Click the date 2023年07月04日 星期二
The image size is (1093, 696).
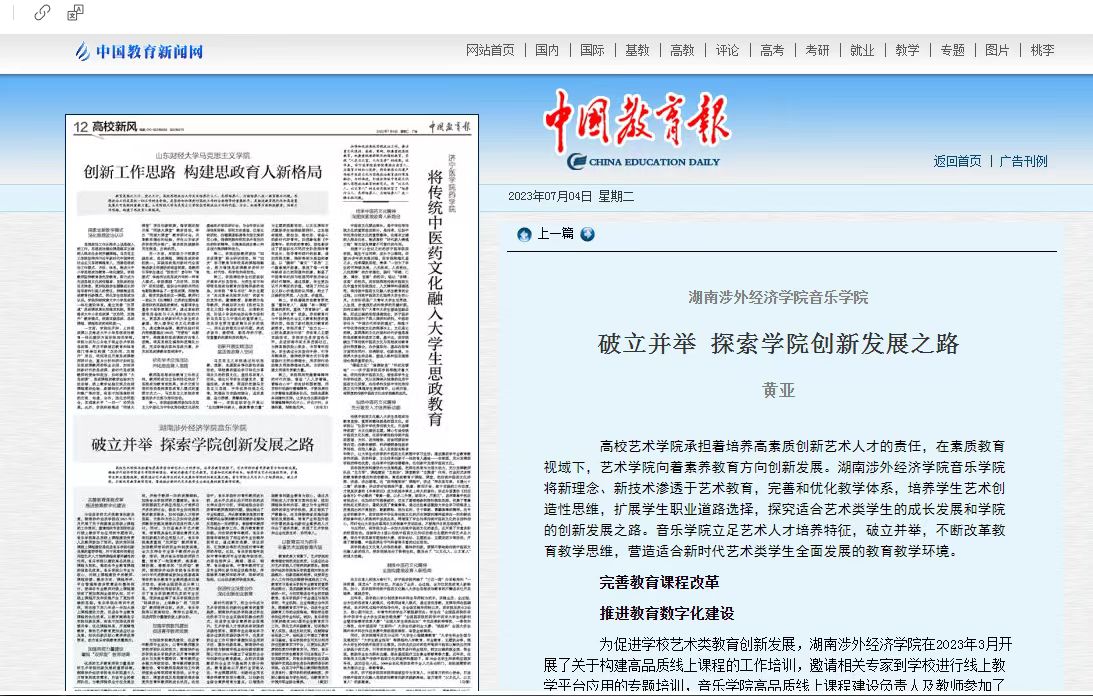571,197
